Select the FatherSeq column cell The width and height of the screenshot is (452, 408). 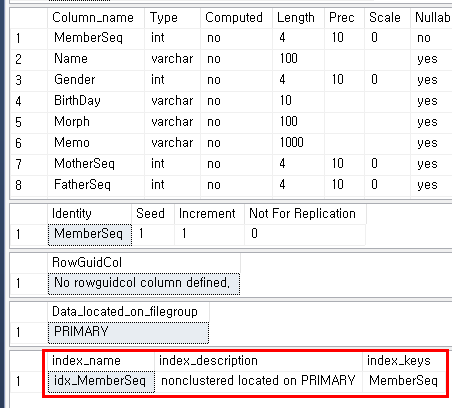click(96, 185)
